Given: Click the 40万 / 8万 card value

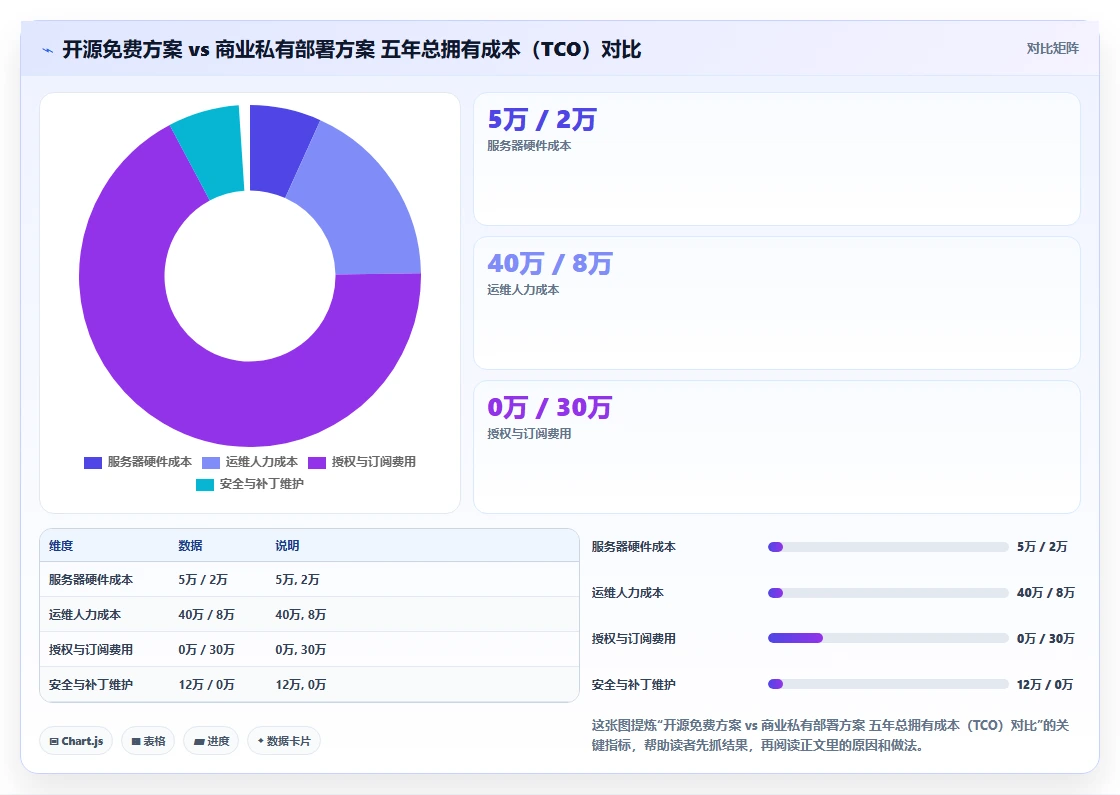Looking at the screenshot, I should pyautogui.click(x=549, y=263).
